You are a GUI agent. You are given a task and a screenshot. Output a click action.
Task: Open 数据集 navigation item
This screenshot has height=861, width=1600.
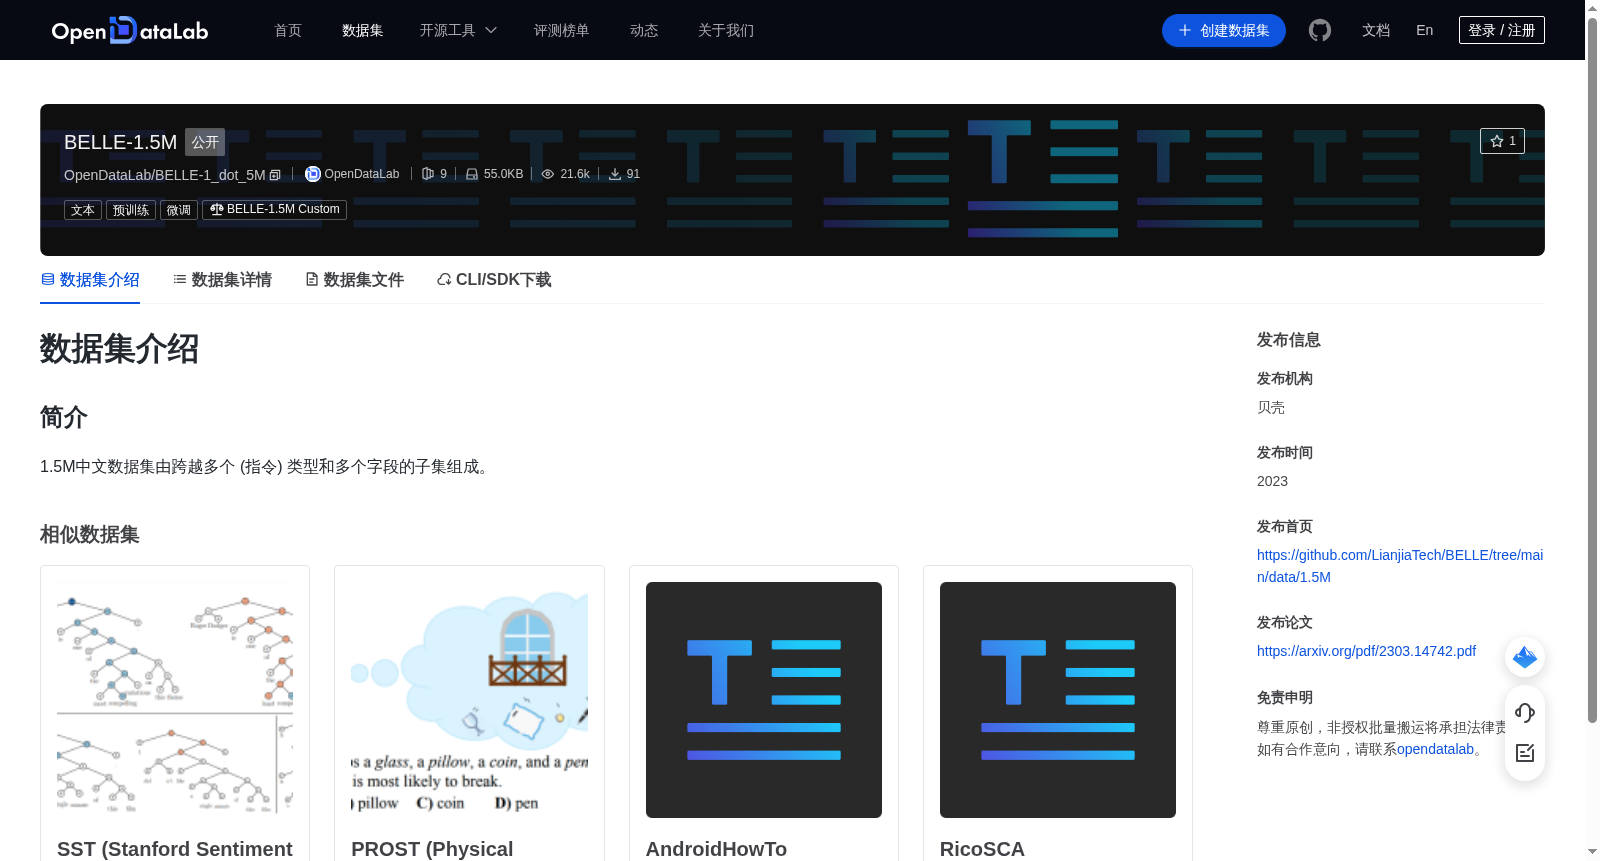[x=363, y=31]
